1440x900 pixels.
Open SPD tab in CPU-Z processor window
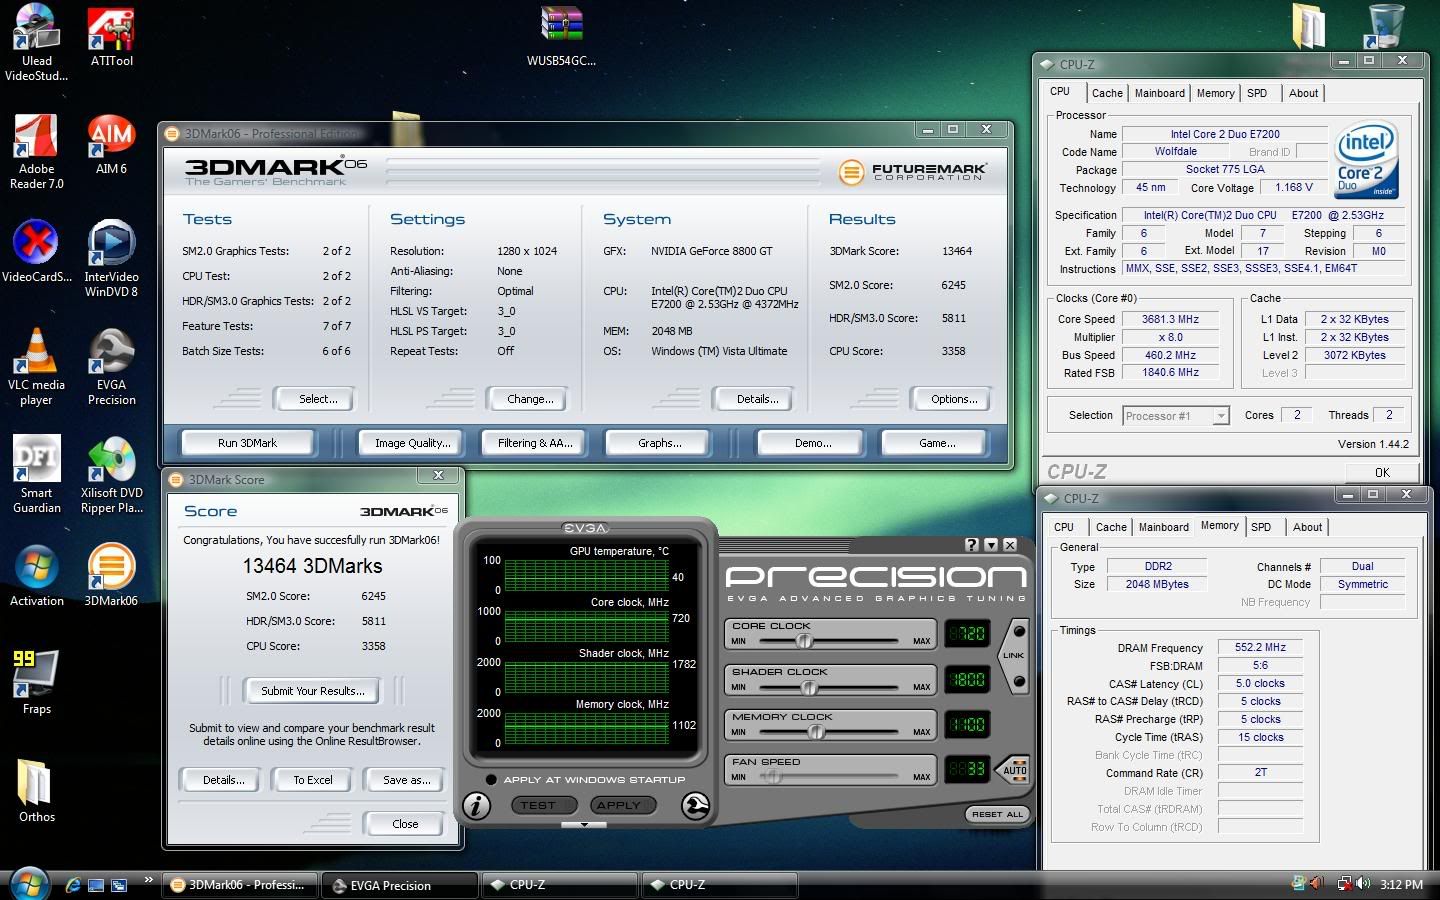point(1257,93)
